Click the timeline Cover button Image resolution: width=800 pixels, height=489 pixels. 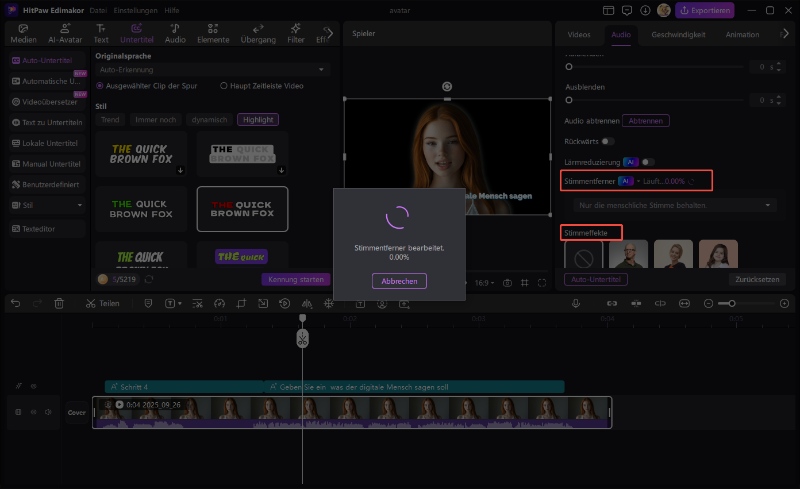(x=77, y=412)
